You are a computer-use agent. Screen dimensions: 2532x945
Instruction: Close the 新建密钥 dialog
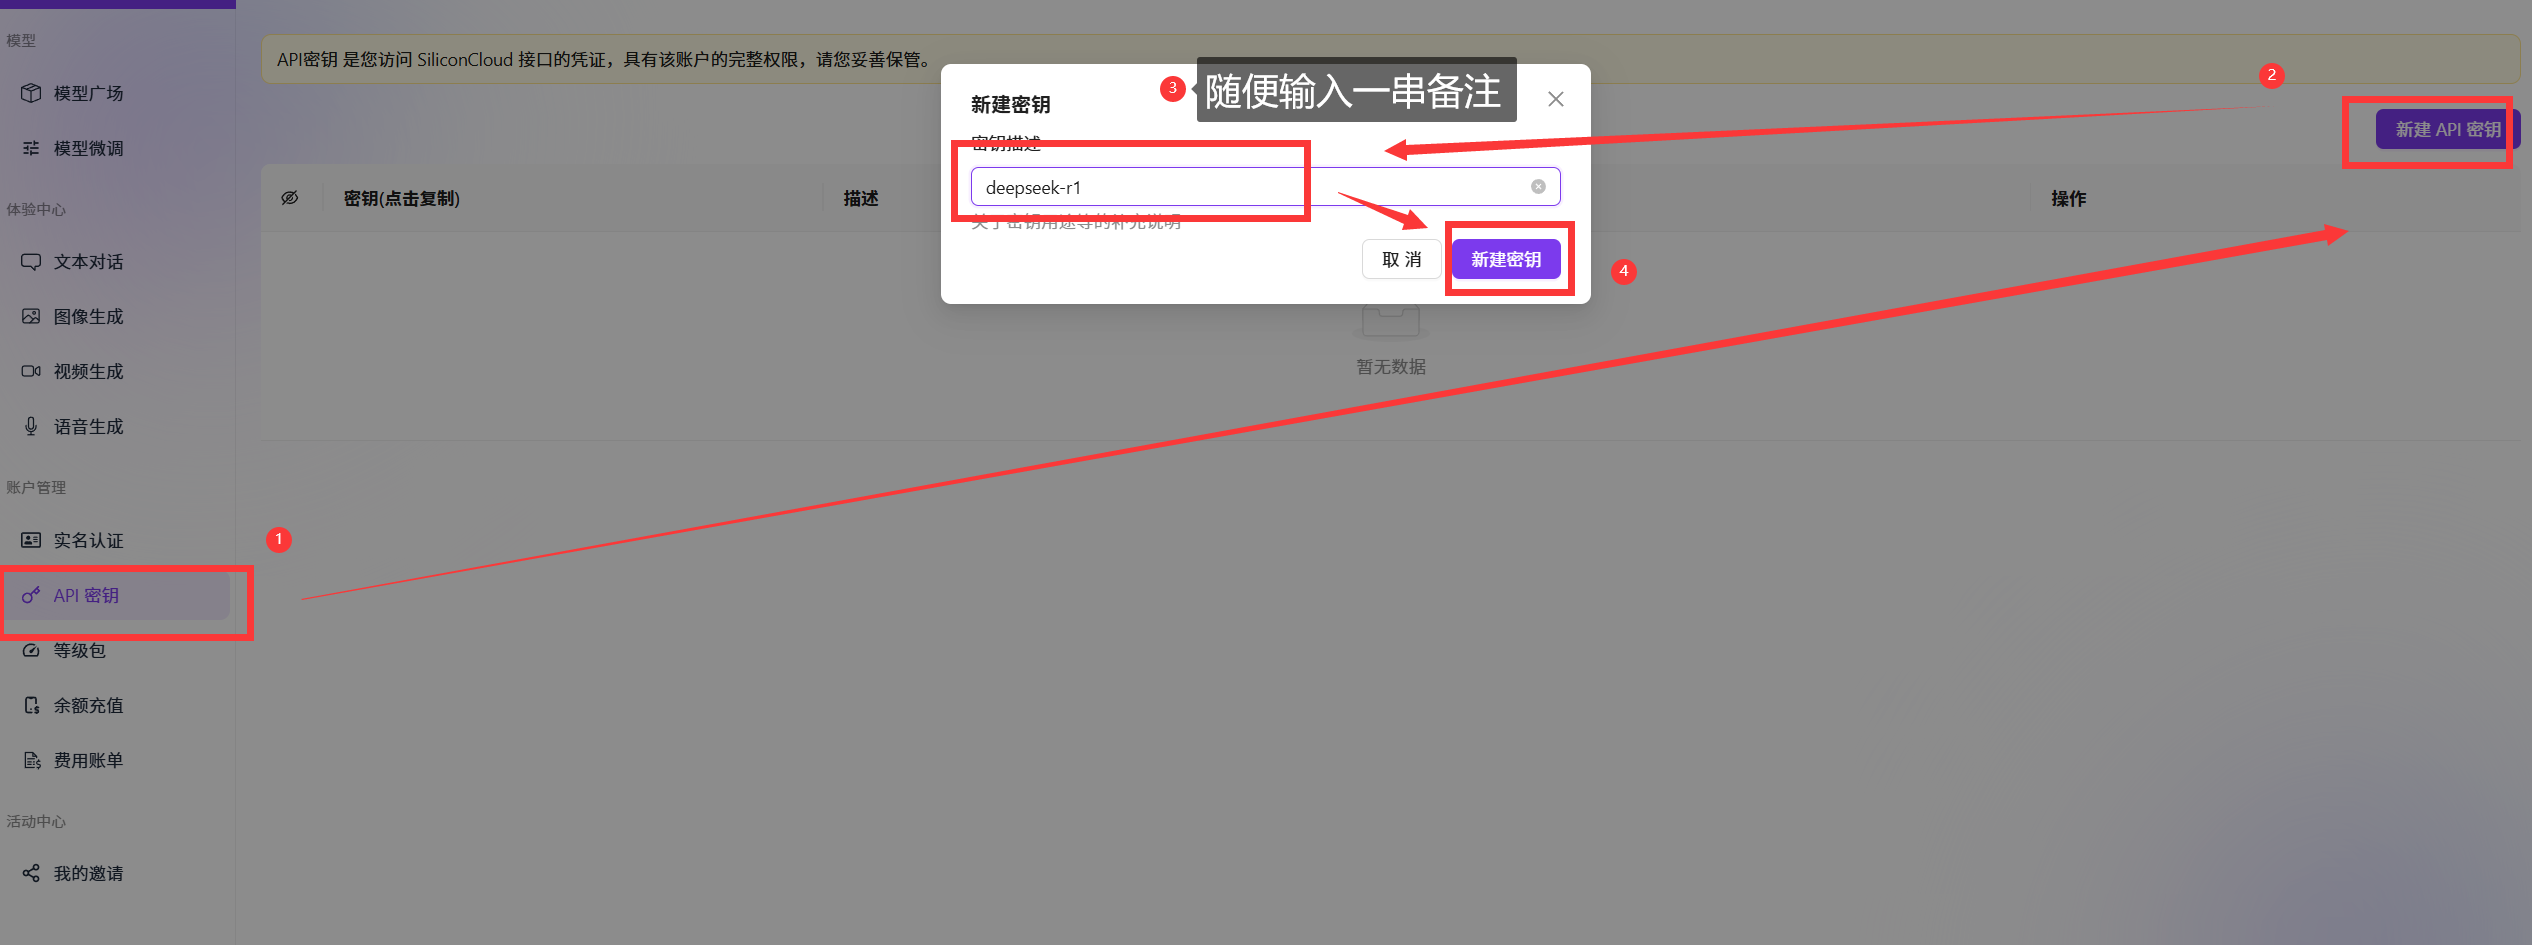[1555, 99]
